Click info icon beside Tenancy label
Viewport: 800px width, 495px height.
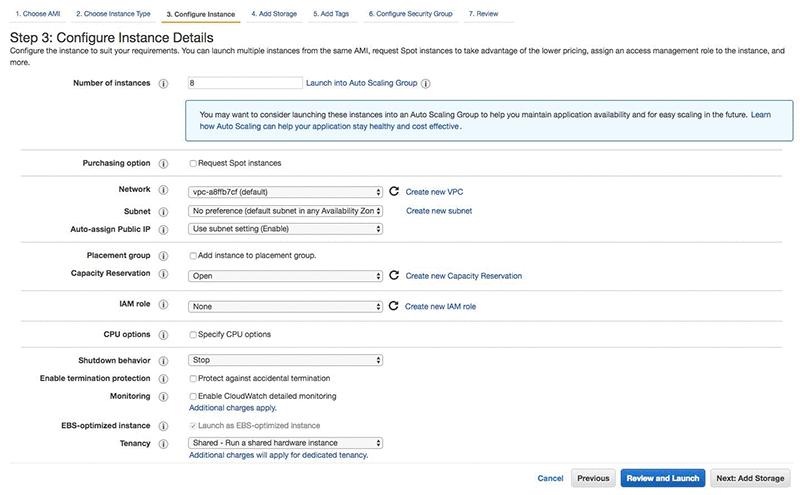point(163,443)
